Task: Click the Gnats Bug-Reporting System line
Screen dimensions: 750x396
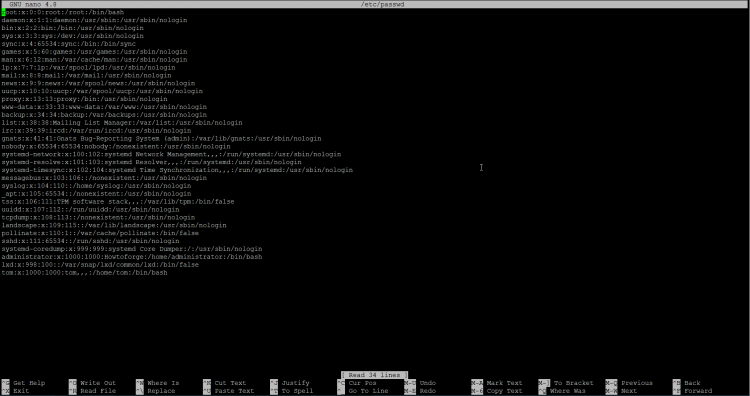Action: [161, 139]
